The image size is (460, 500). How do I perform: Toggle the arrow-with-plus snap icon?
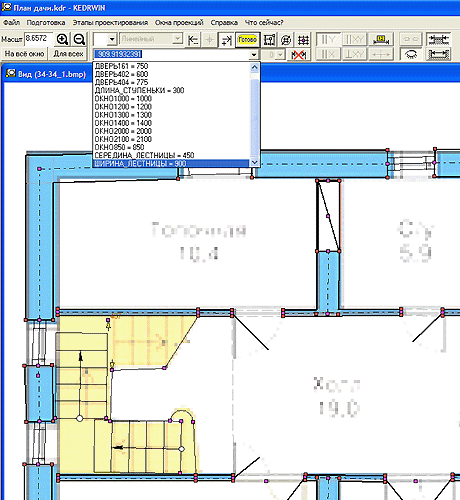click(226, 40)
